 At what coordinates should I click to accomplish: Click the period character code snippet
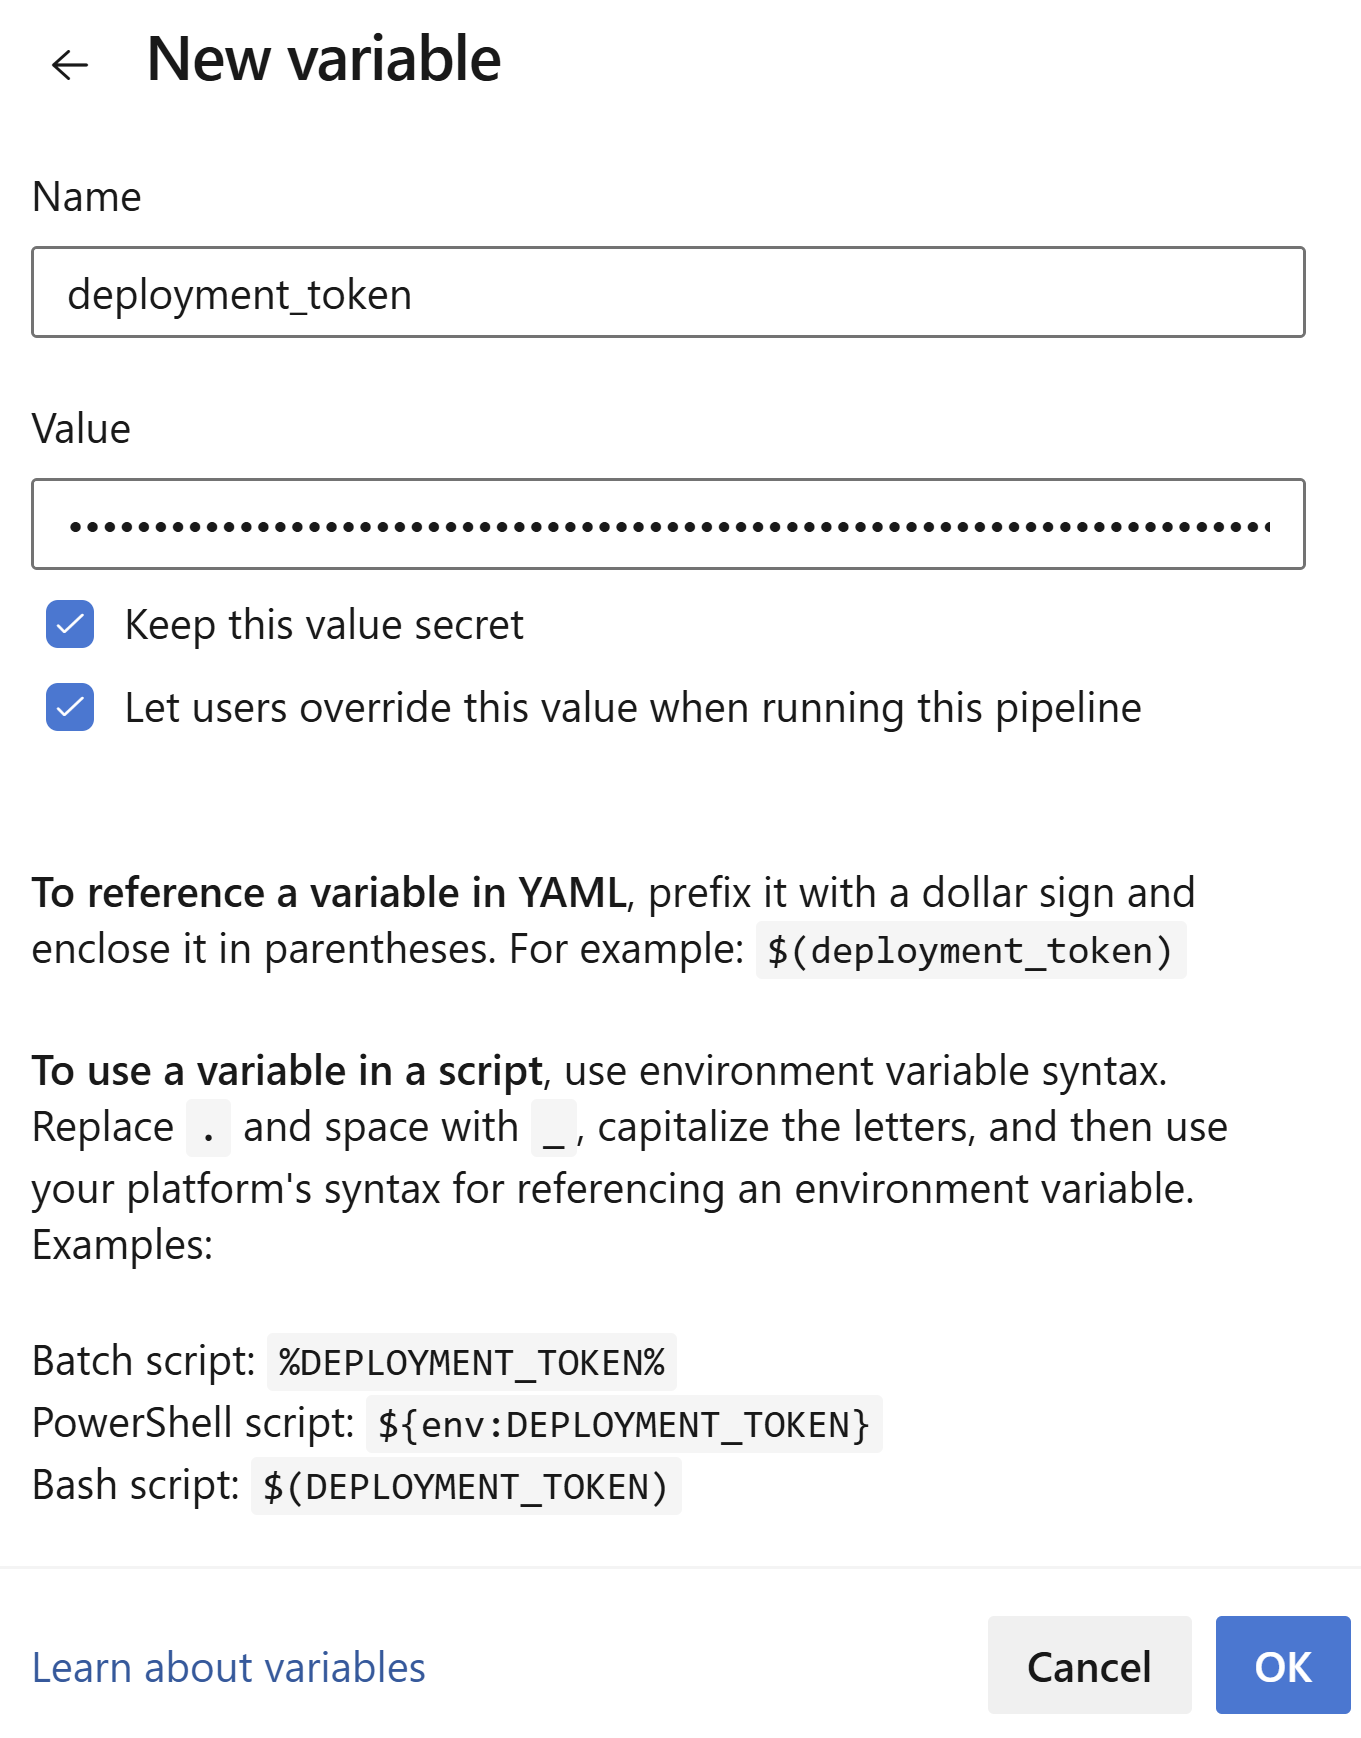(x=208, y=1128)
